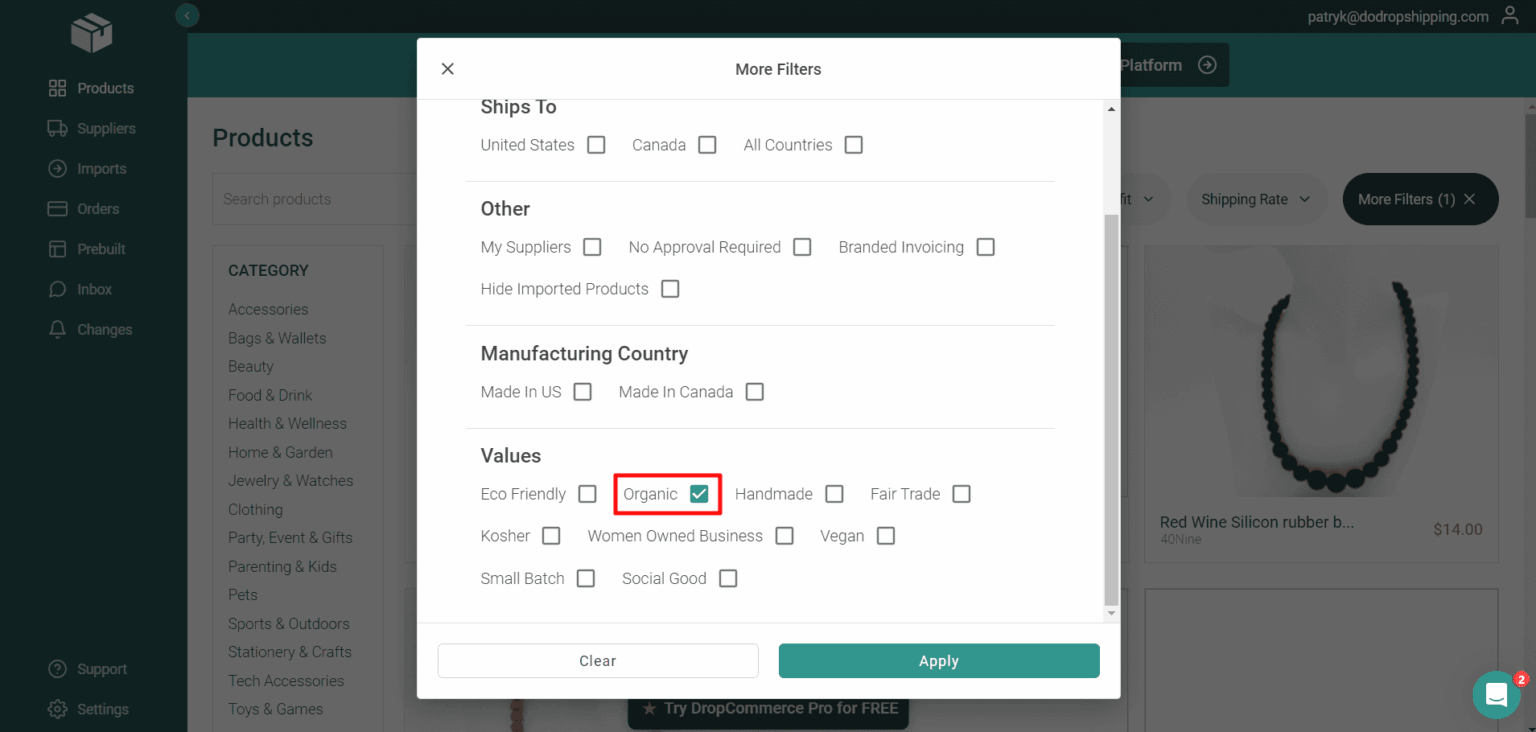Collapse the sidebar using the arrow toggle
1536x732 pixels.
(x=188, y=16)
